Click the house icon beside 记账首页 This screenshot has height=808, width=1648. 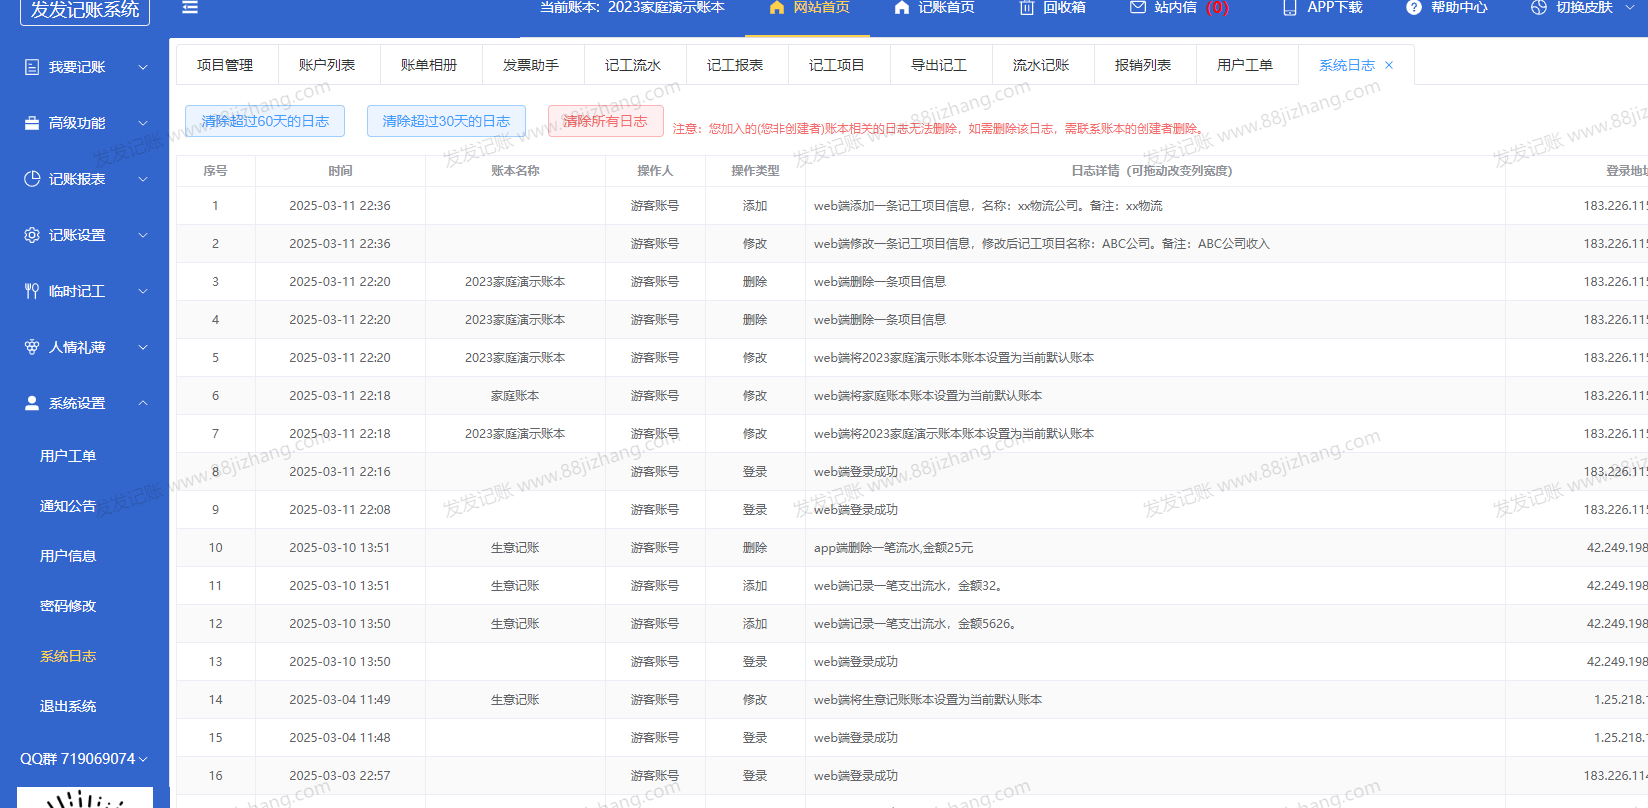coord(902,7)
